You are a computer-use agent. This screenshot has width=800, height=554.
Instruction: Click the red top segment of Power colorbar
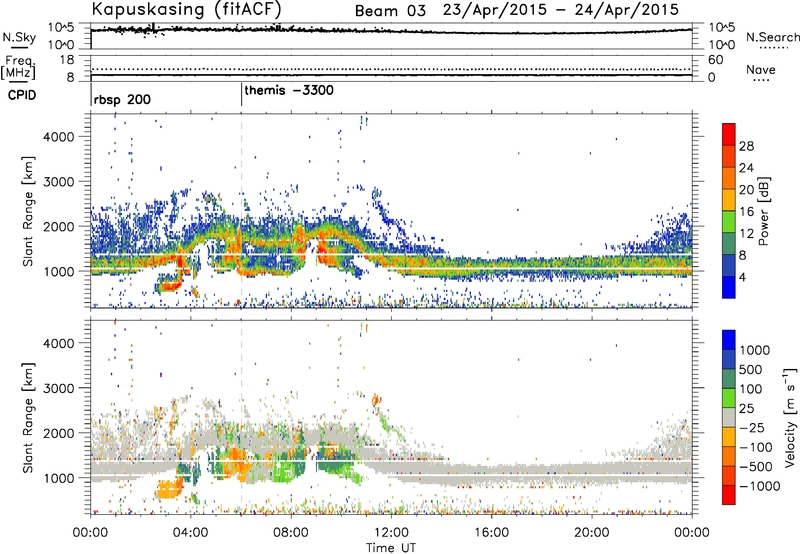[x=729, y=134]
